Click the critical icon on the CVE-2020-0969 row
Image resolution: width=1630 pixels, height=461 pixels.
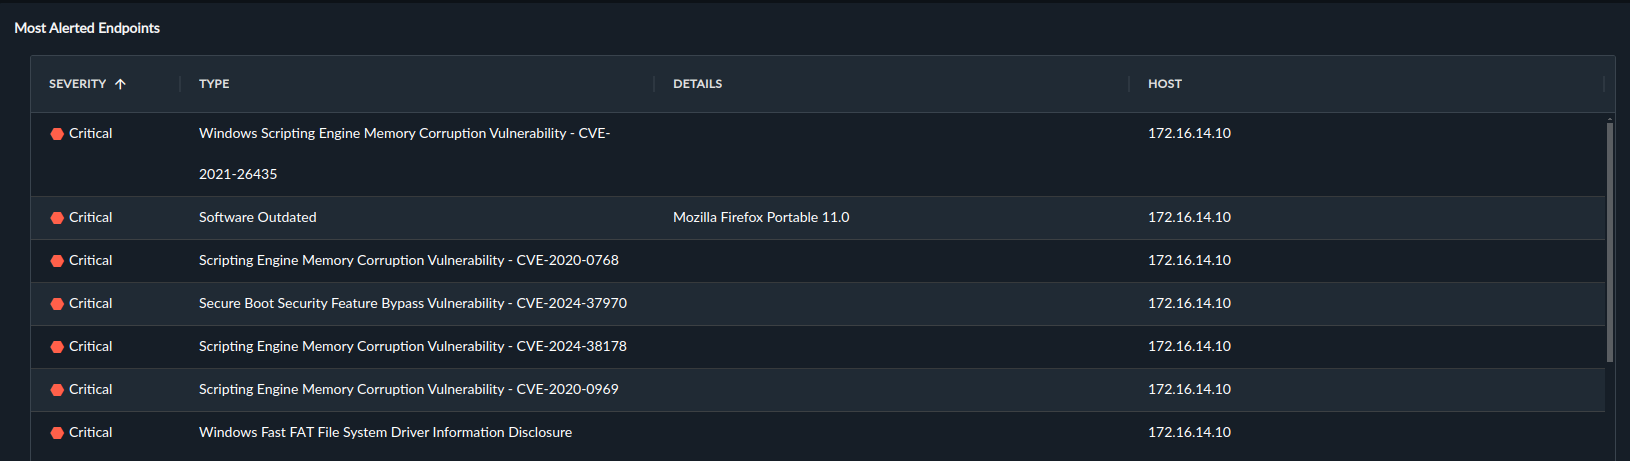click(x=57, y=390)
